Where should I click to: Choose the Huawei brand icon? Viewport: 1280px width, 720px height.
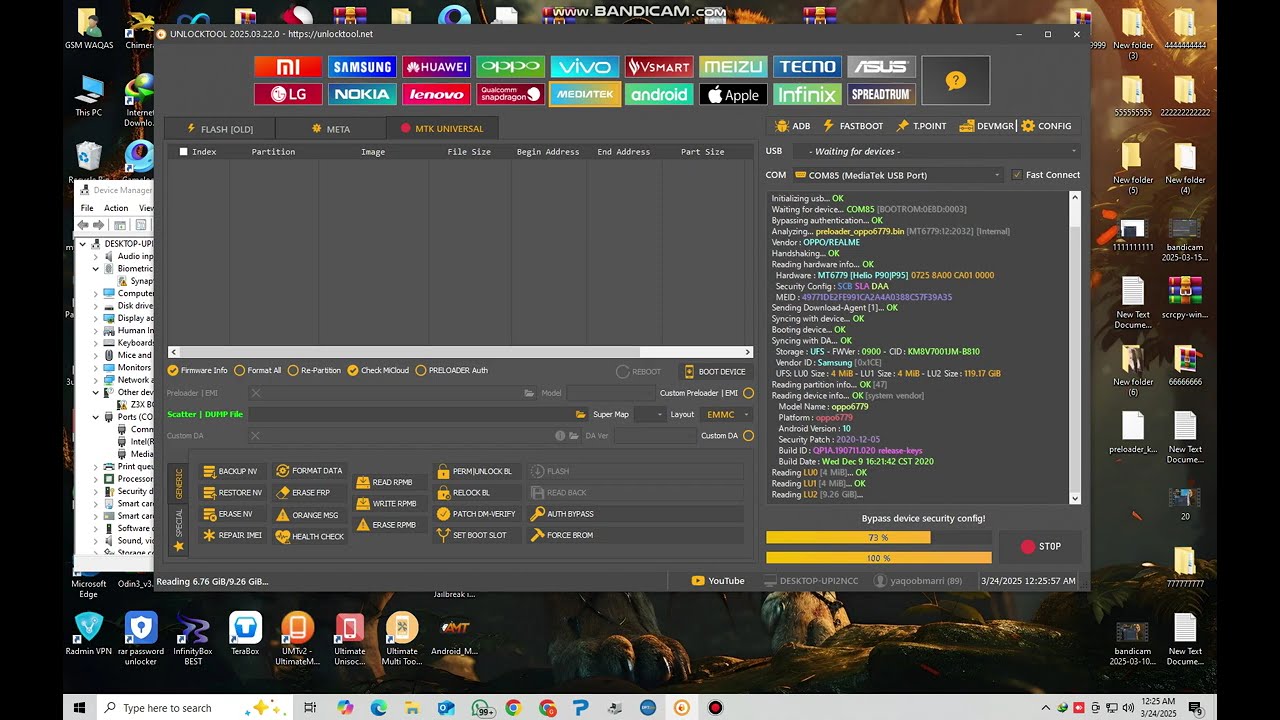(x=436, y=67)
